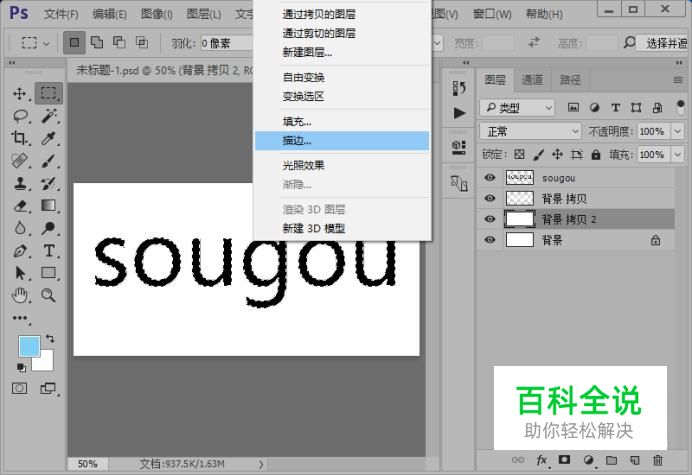Open the History panel icon
The width and height of the screenshot is (692, 475).
tap(459, 88)
